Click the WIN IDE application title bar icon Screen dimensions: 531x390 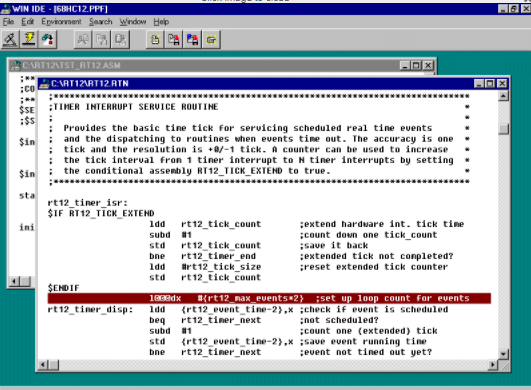[5, 9]
